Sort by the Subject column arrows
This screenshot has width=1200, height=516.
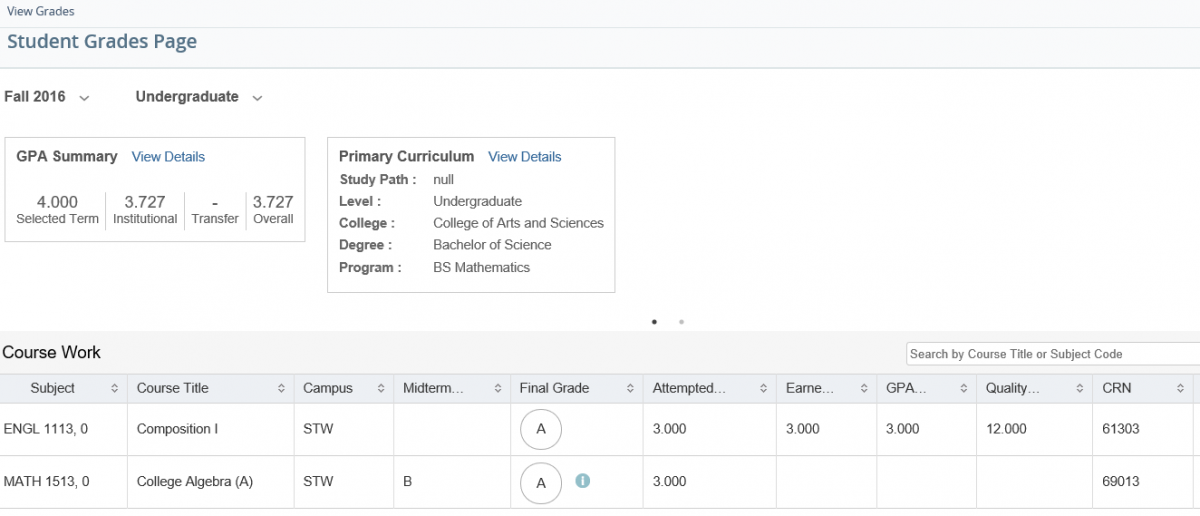click(x=114, y=388)
